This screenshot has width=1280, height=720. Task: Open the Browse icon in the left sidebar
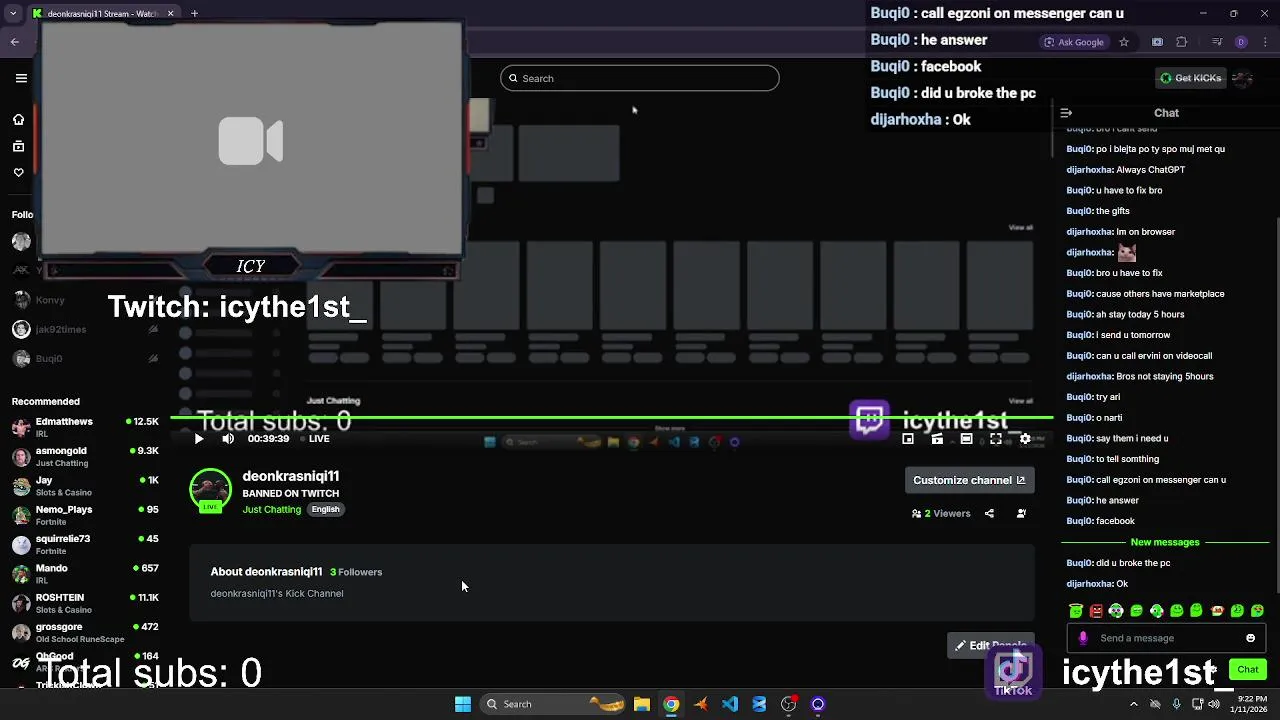[18, 146]
